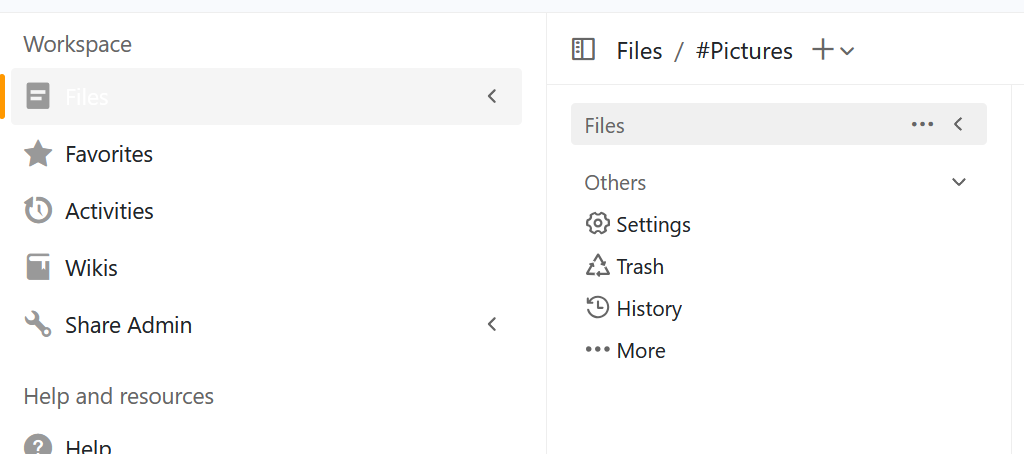Click the Share Admin wrench icon
This screenshot has height=454, width=1024.
point(38,325)
